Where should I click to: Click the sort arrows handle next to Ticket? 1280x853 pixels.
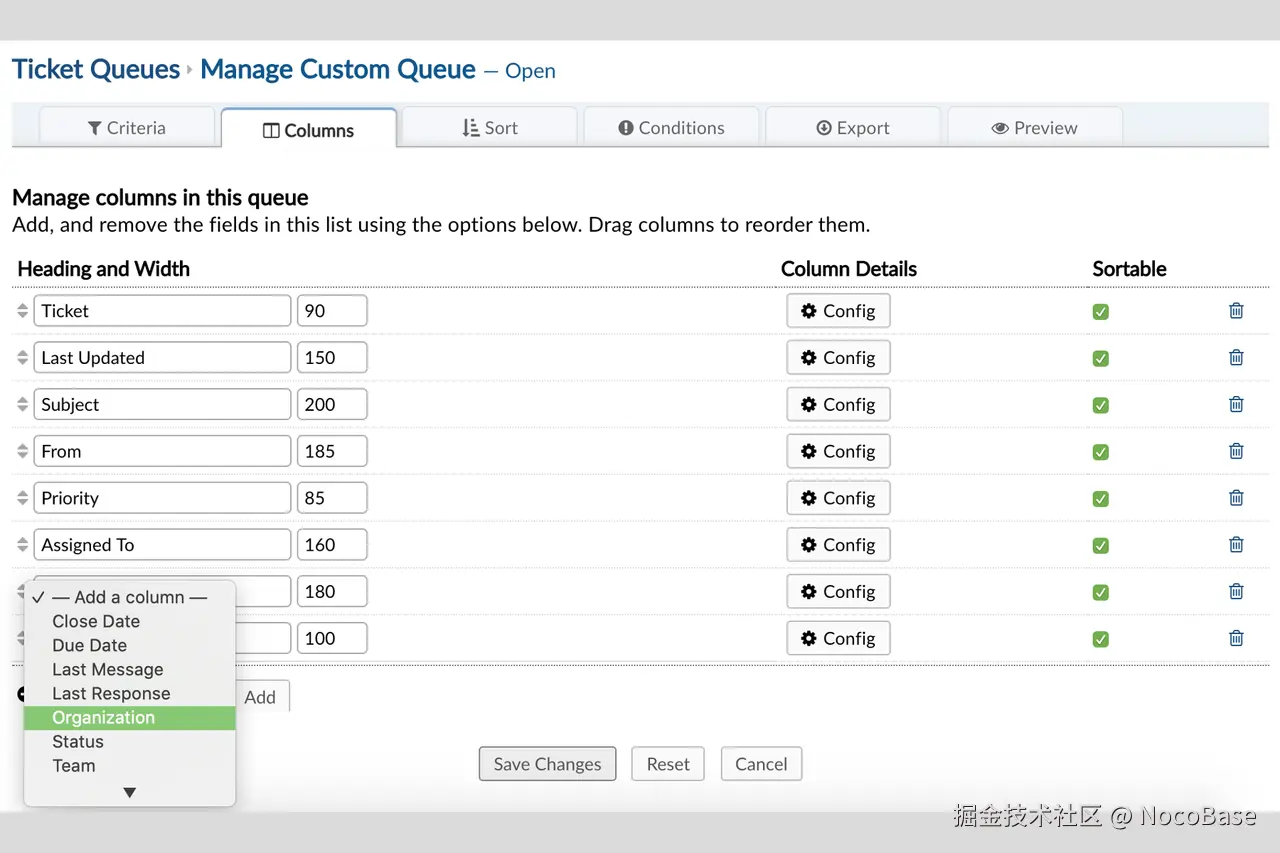click(x=23, y=311)
